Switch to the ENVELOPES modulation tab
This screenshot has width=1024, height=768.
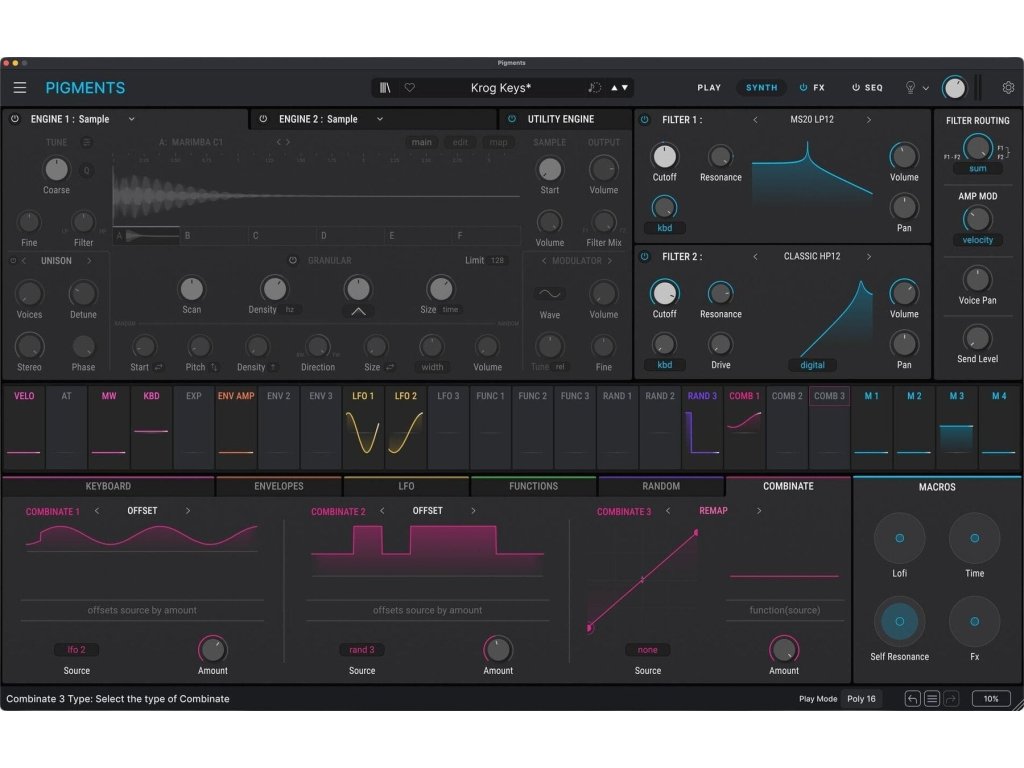pos(279,486)
